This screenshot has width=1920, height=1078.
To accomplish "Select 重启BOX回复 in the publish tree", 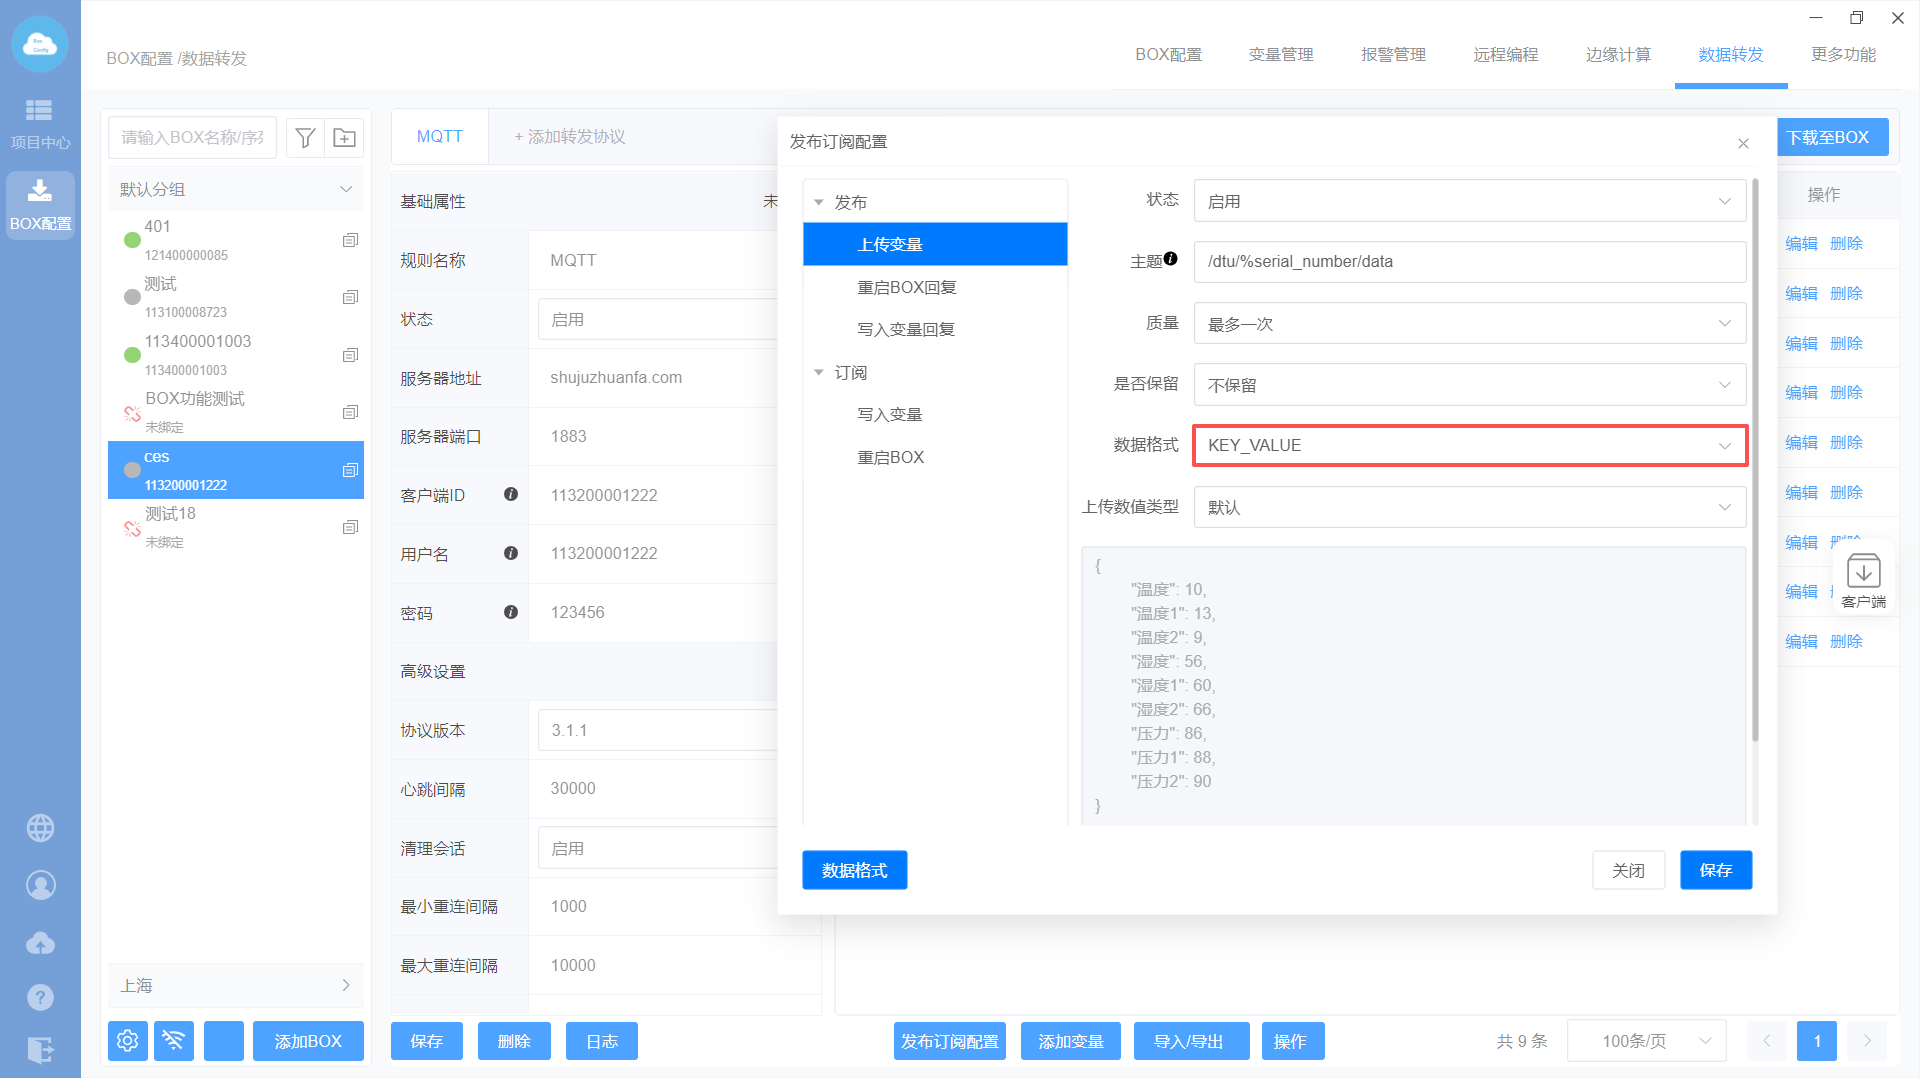I will (x=906, y=288).
